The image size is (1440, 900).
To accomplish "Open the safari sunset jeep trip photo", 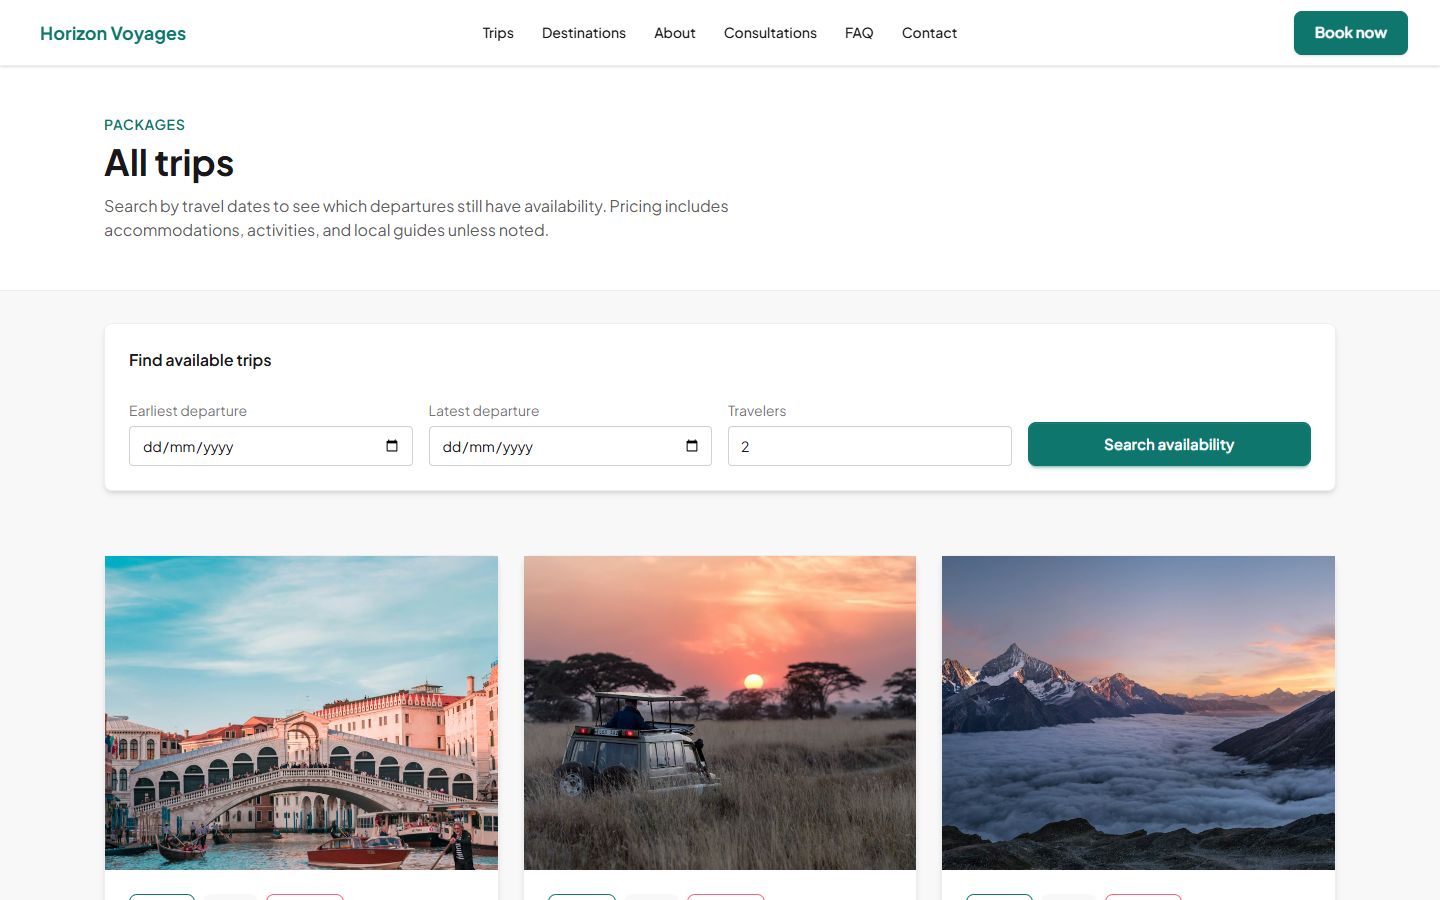I will point(720,713).
